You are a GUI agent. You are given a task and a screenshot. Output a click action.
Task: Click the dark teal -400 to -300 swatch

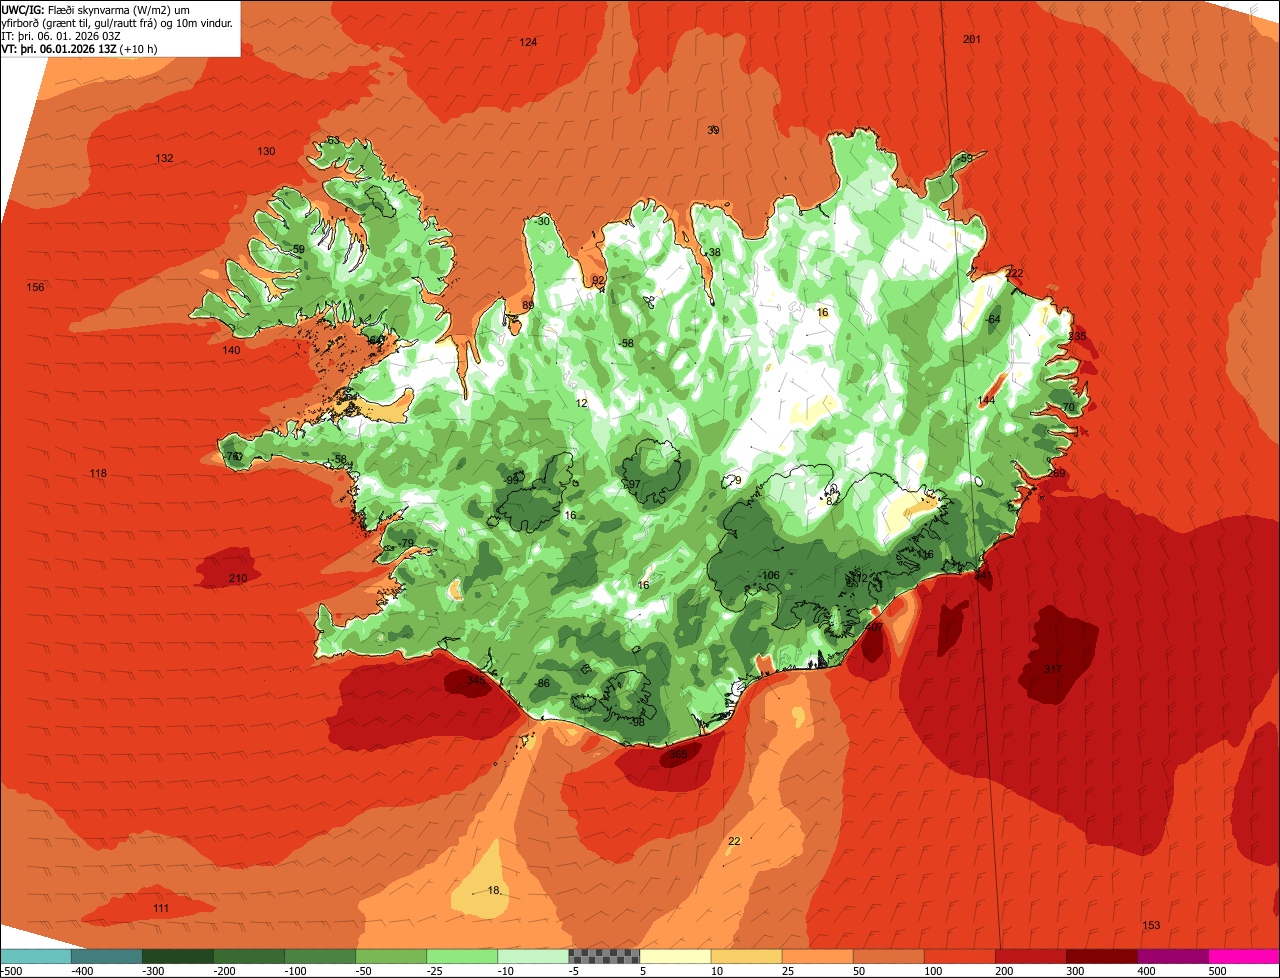coord(108,956)
